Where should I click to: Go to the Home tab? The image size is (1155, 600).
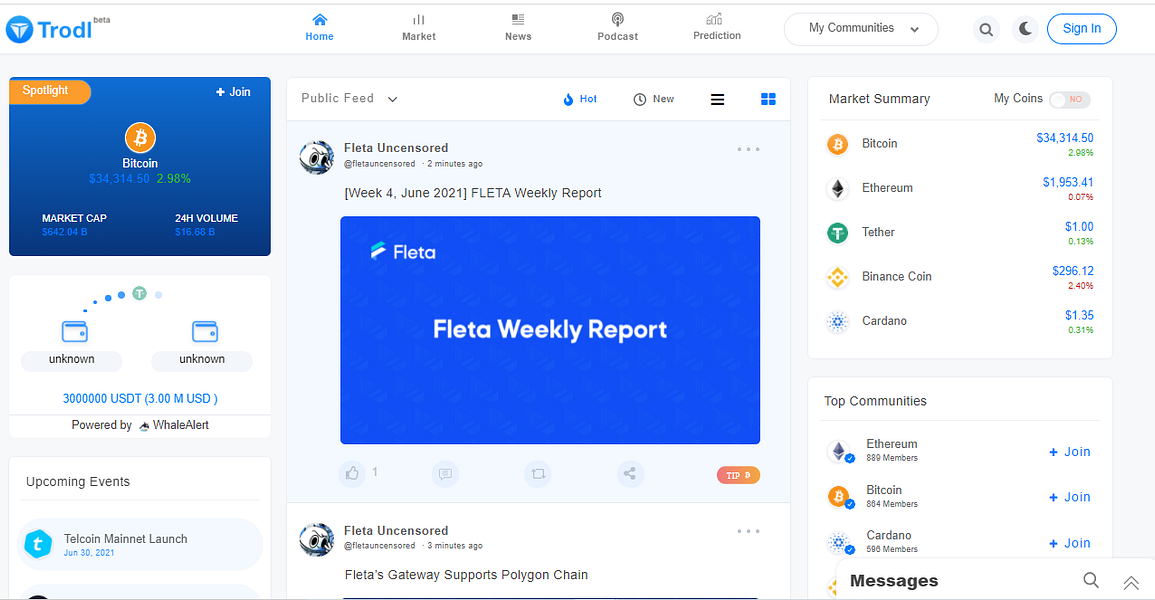pyautogui.click(x=319, y=27)
